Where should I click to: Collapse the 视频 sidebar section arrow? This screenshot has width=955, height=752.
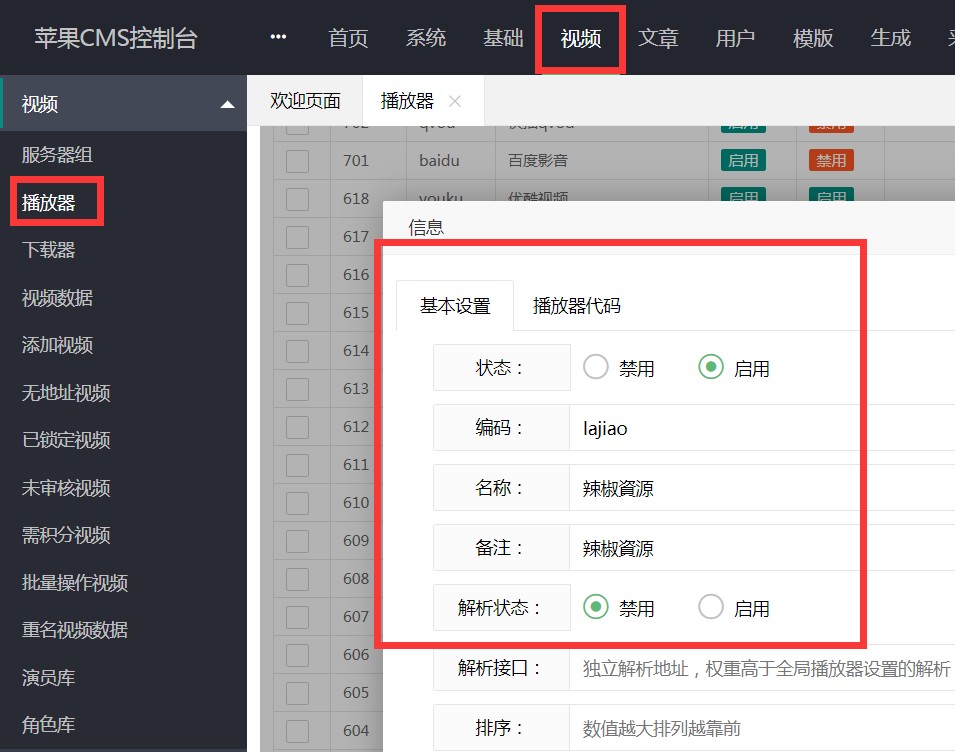coord(227,104)
